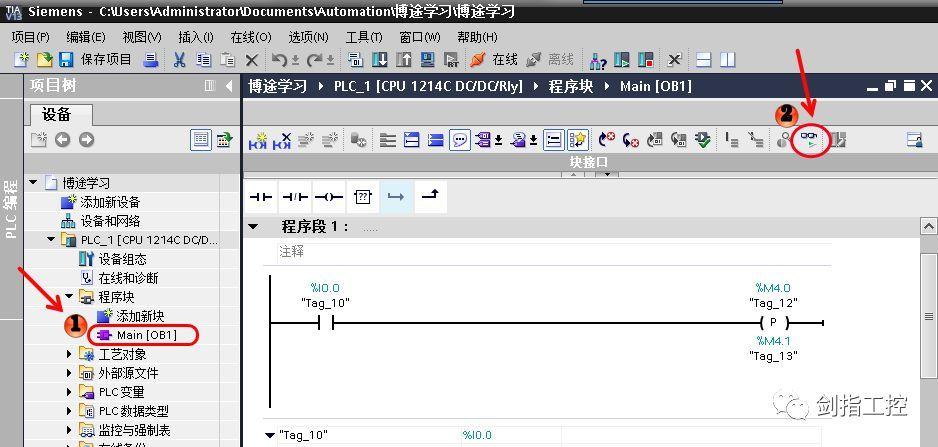The width and height of the screenshot is (938, 447).
Task: Split editor space horizontally
Action: tap(704, 59)
